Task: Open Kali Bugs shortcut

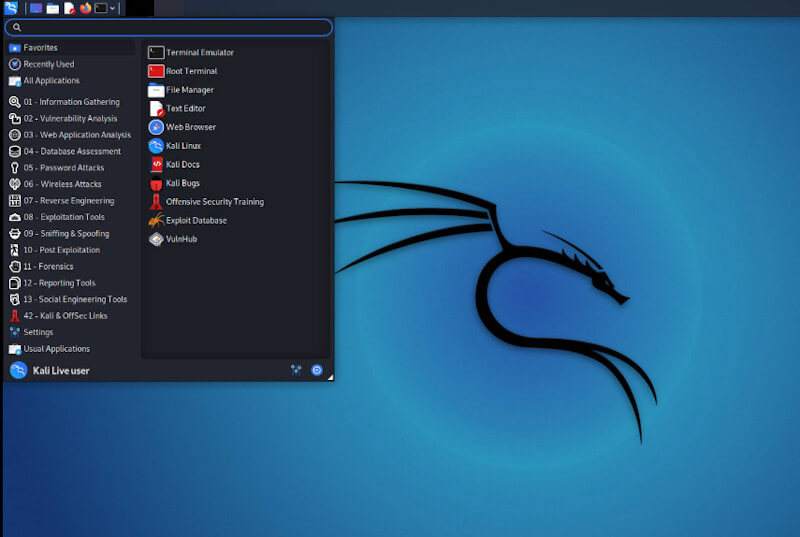Action: [x=236, y=183]
